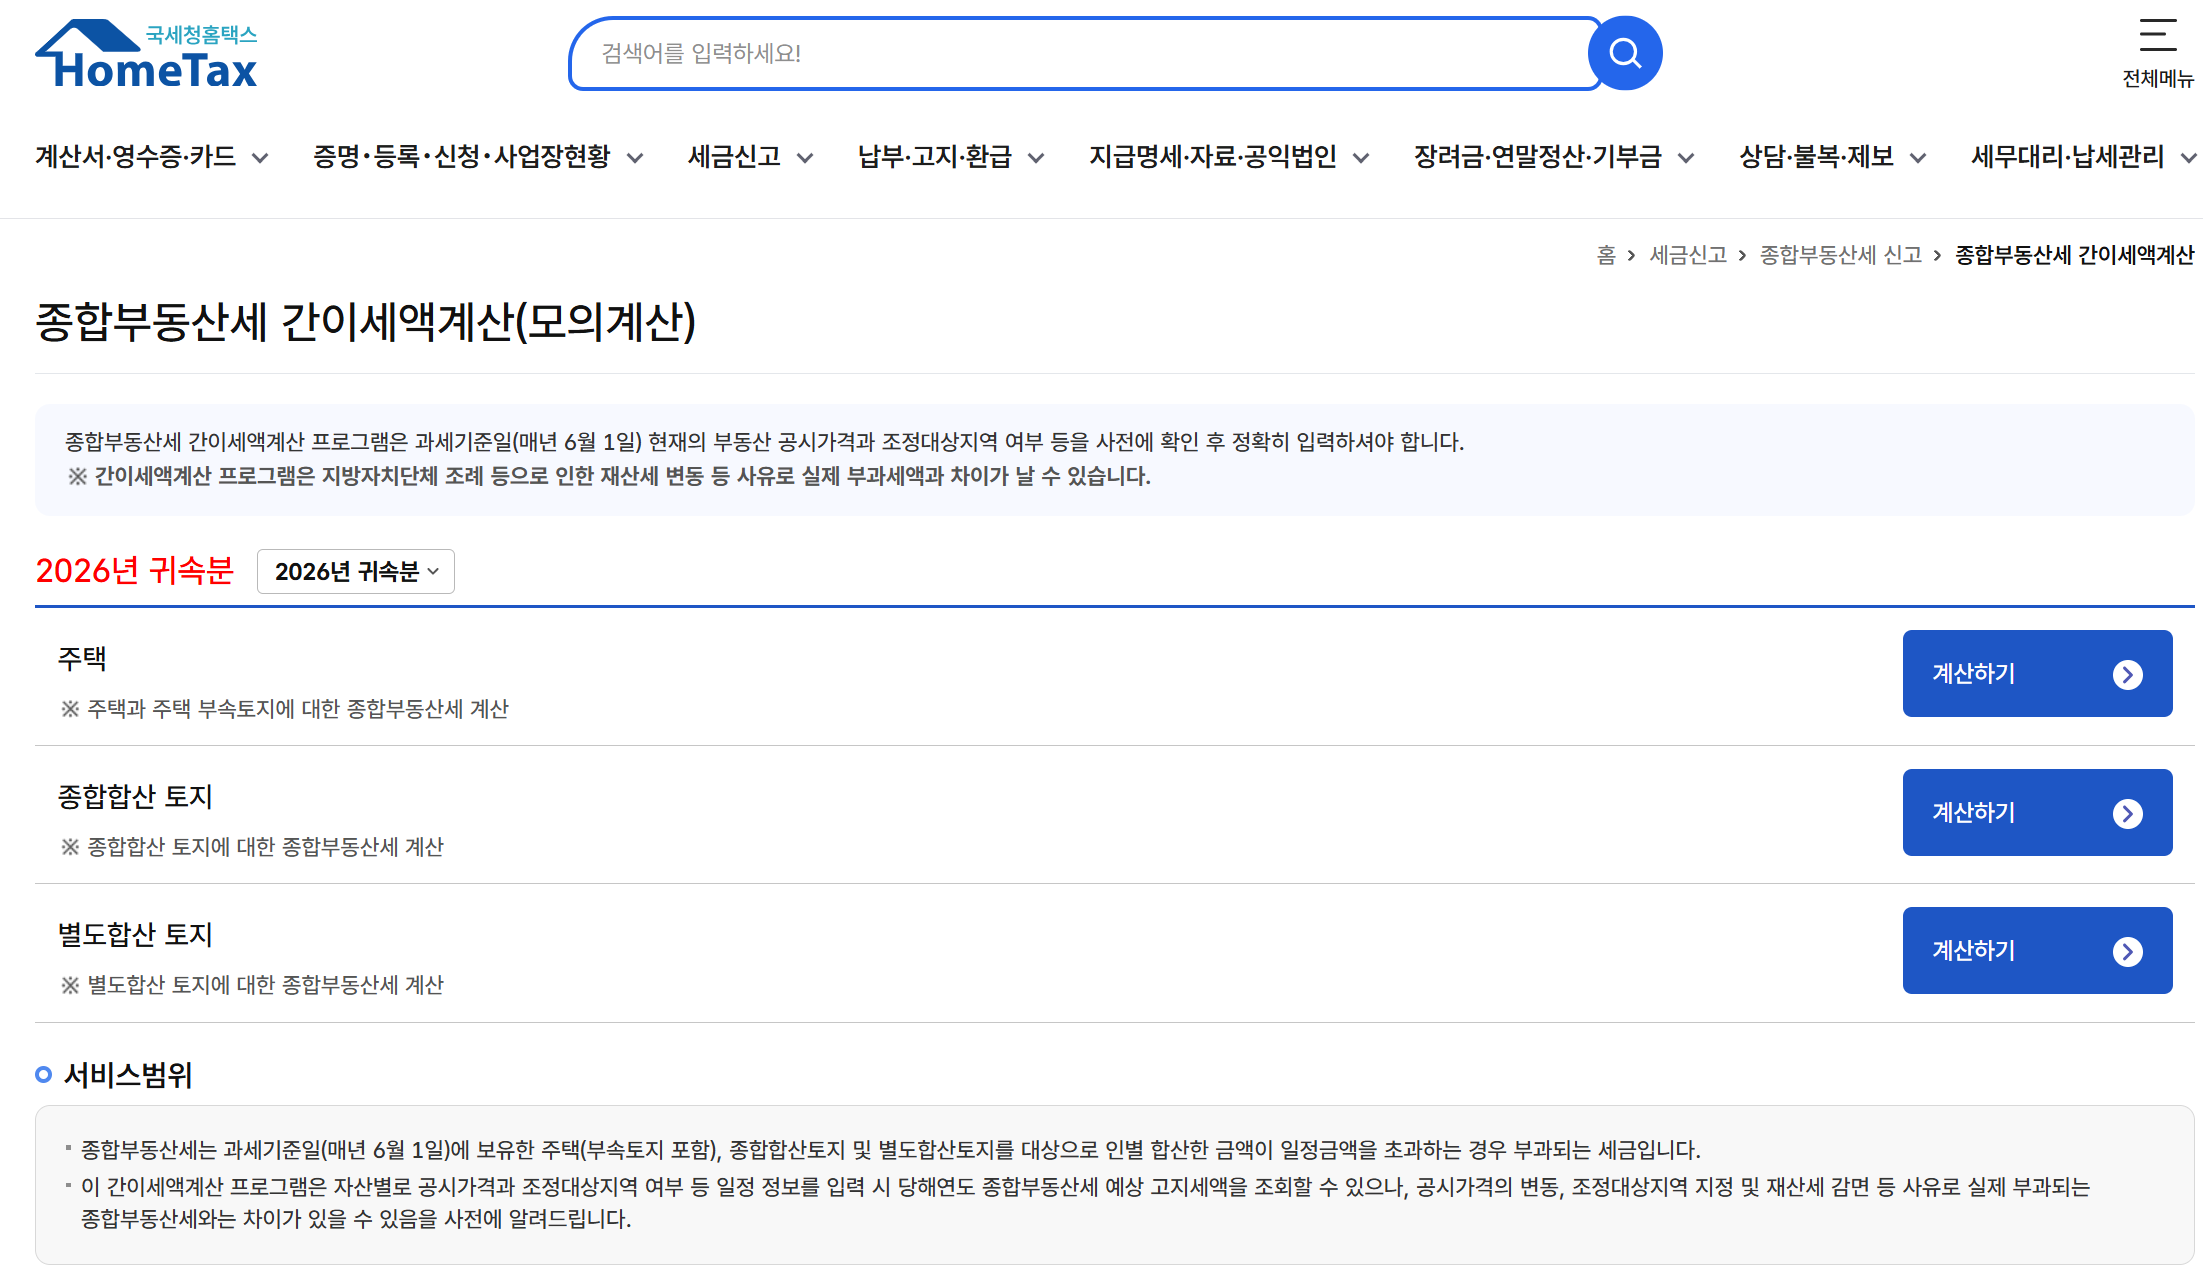Open the 전체메뉴 hamburger icon
This screenshot has height=1267, width=2203.
(2157, 35)
